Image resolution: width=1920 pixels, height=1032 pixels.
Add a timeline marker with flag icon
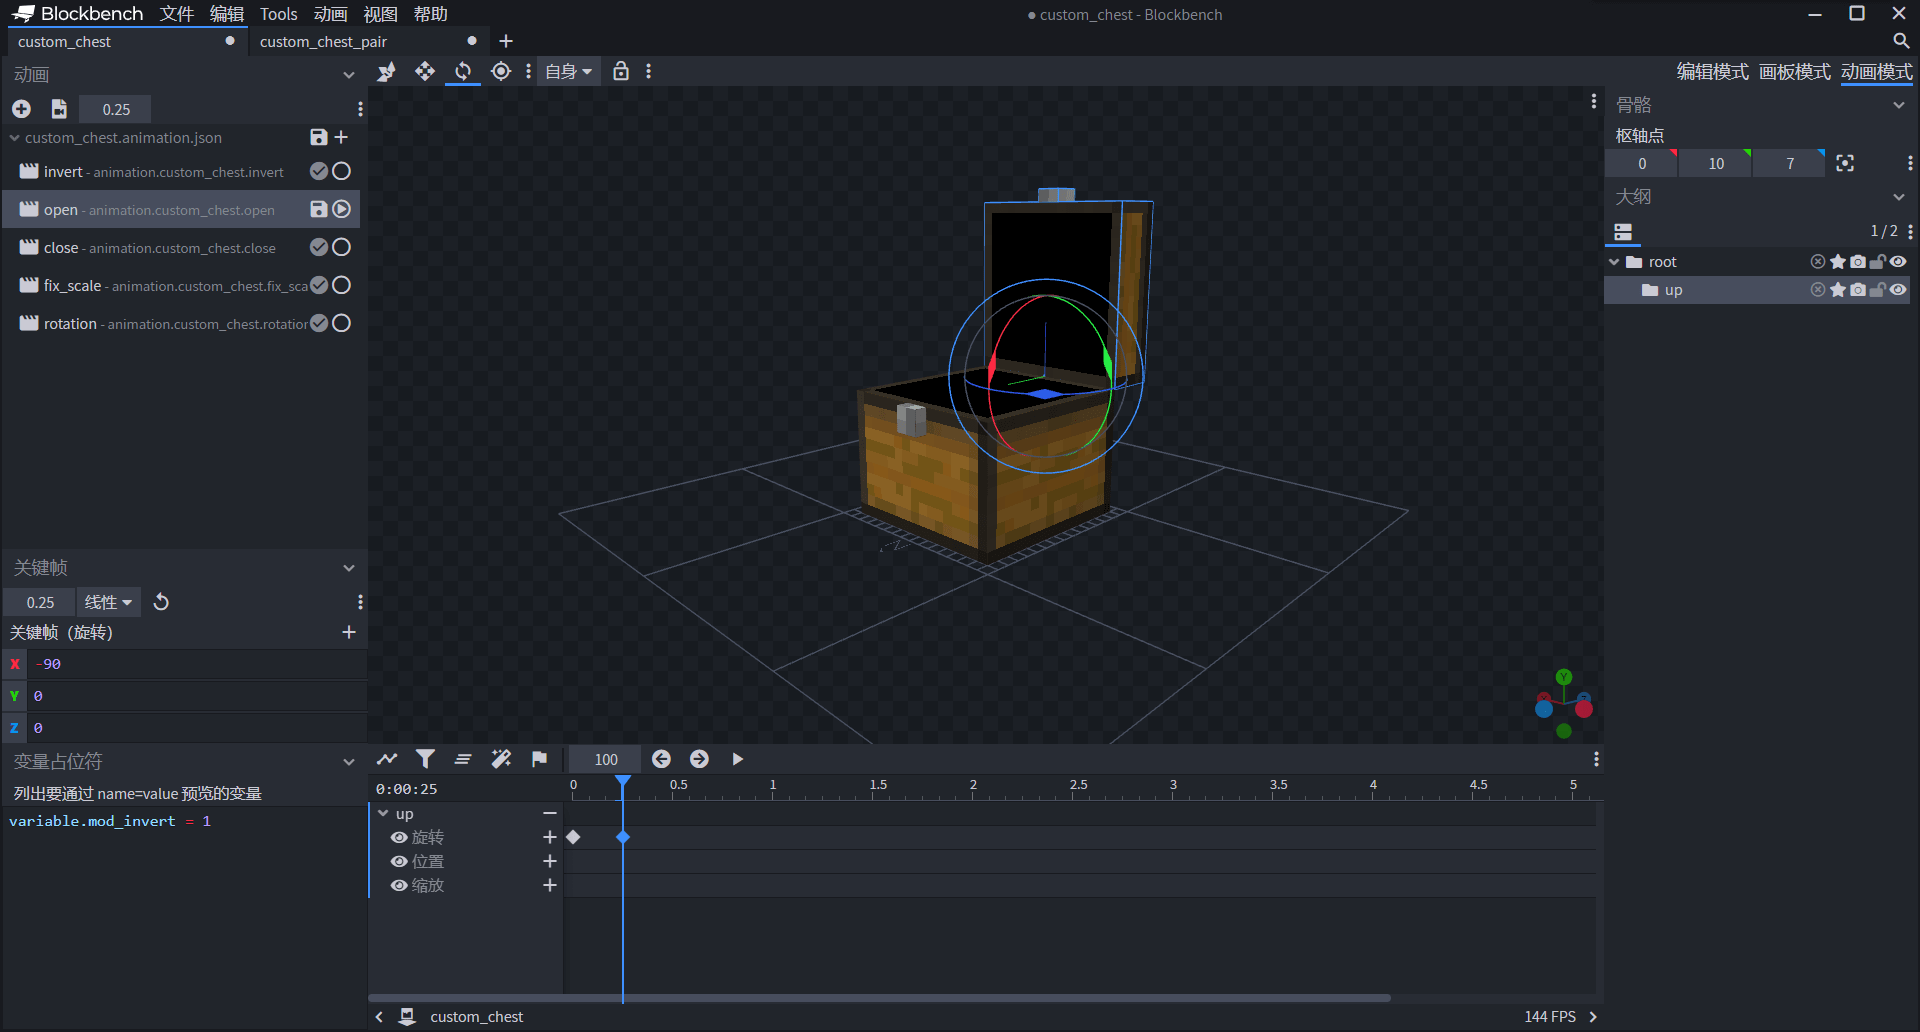pyautogui.click(x=539, y=759)
